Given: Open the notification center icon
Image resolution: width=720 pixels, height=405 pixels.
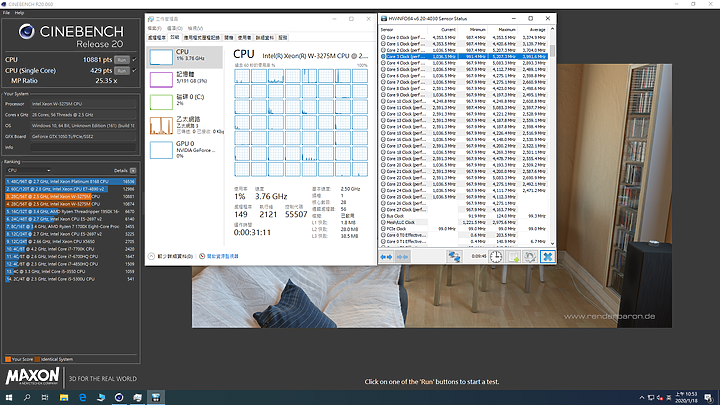Looking at the screenshot, I should (x=709, y=397).
